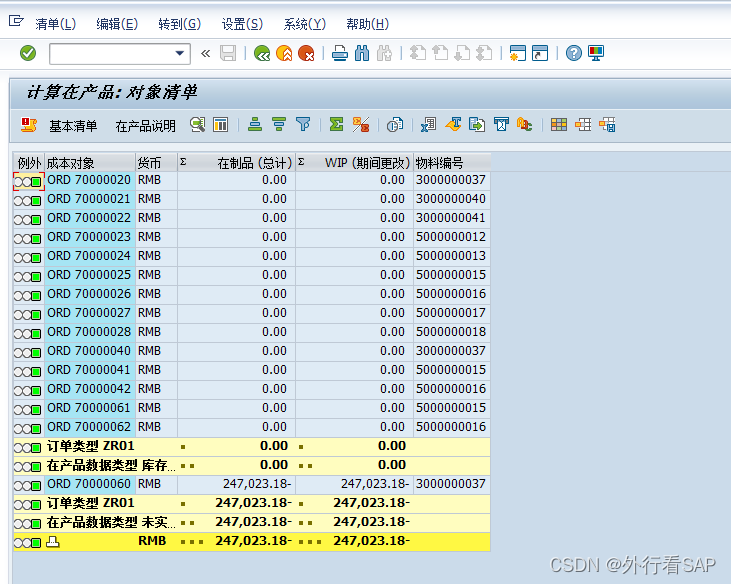Click the Details magnifier icon
Screen dimensions: 731x584
[198, 125]
